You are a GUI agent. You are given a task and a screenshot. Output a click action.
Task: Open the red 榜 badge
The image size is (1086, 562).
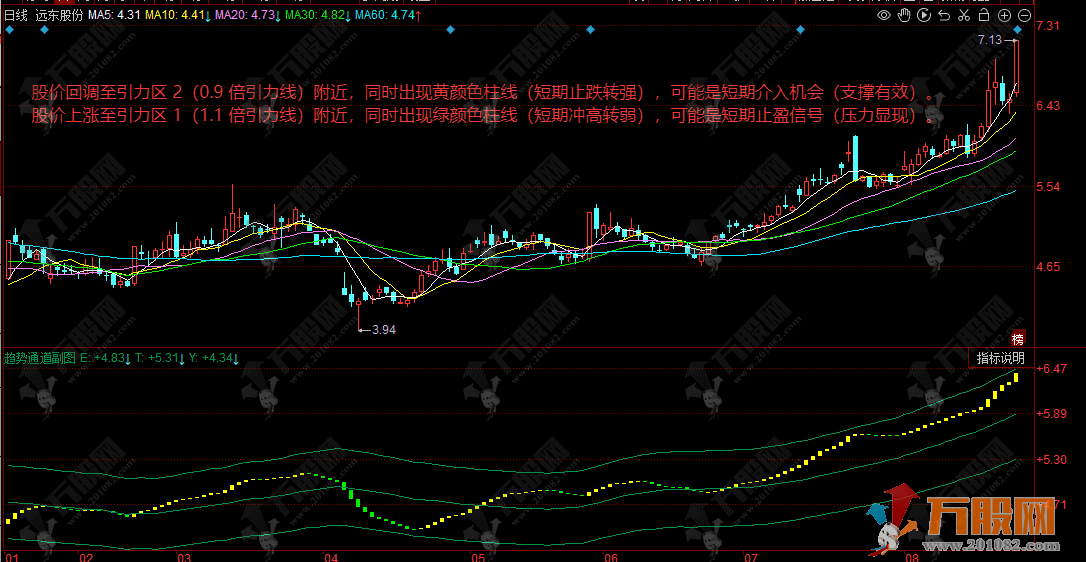pos(1017,339)
